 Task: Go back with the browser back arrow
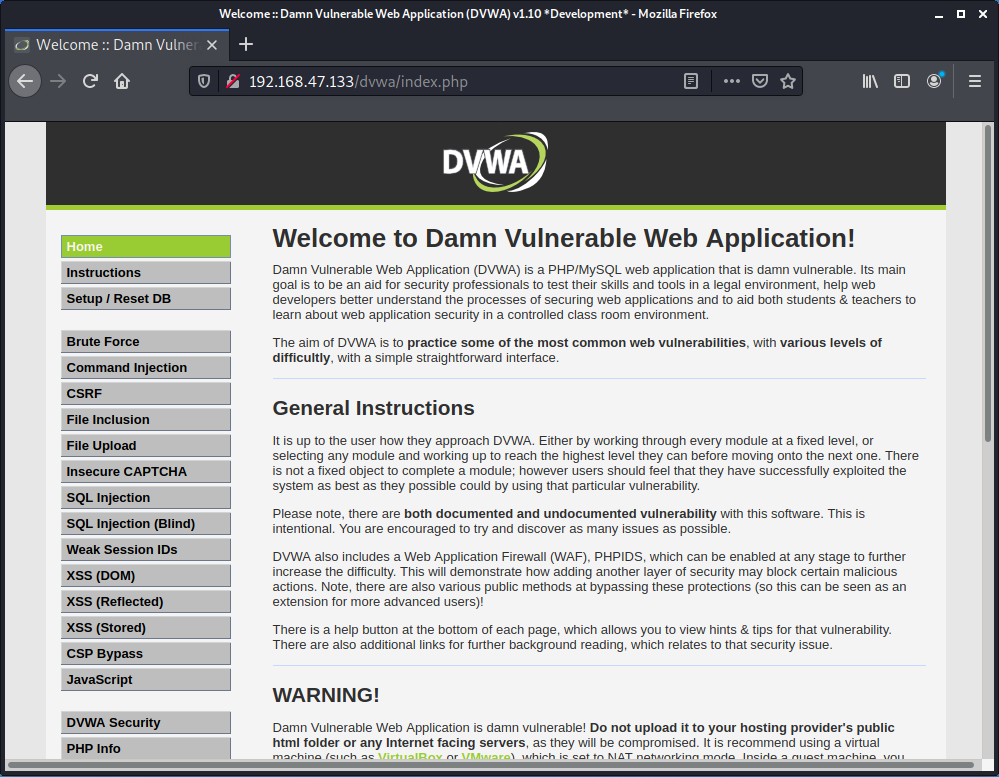(25, 82)
